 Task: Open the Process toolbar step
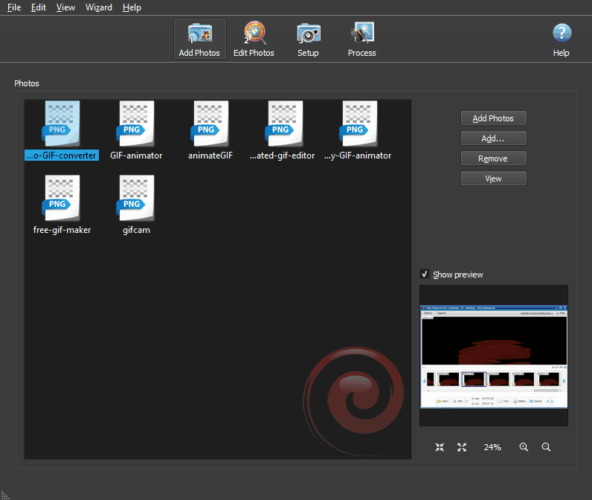click(362, 39)
